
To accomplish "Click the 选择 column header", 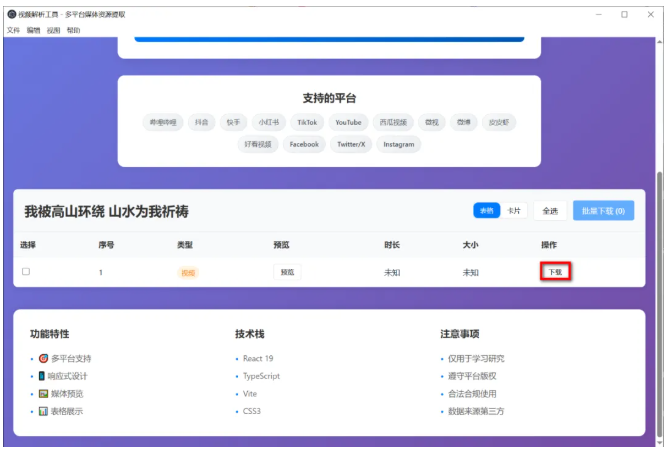I will [28, 245].
